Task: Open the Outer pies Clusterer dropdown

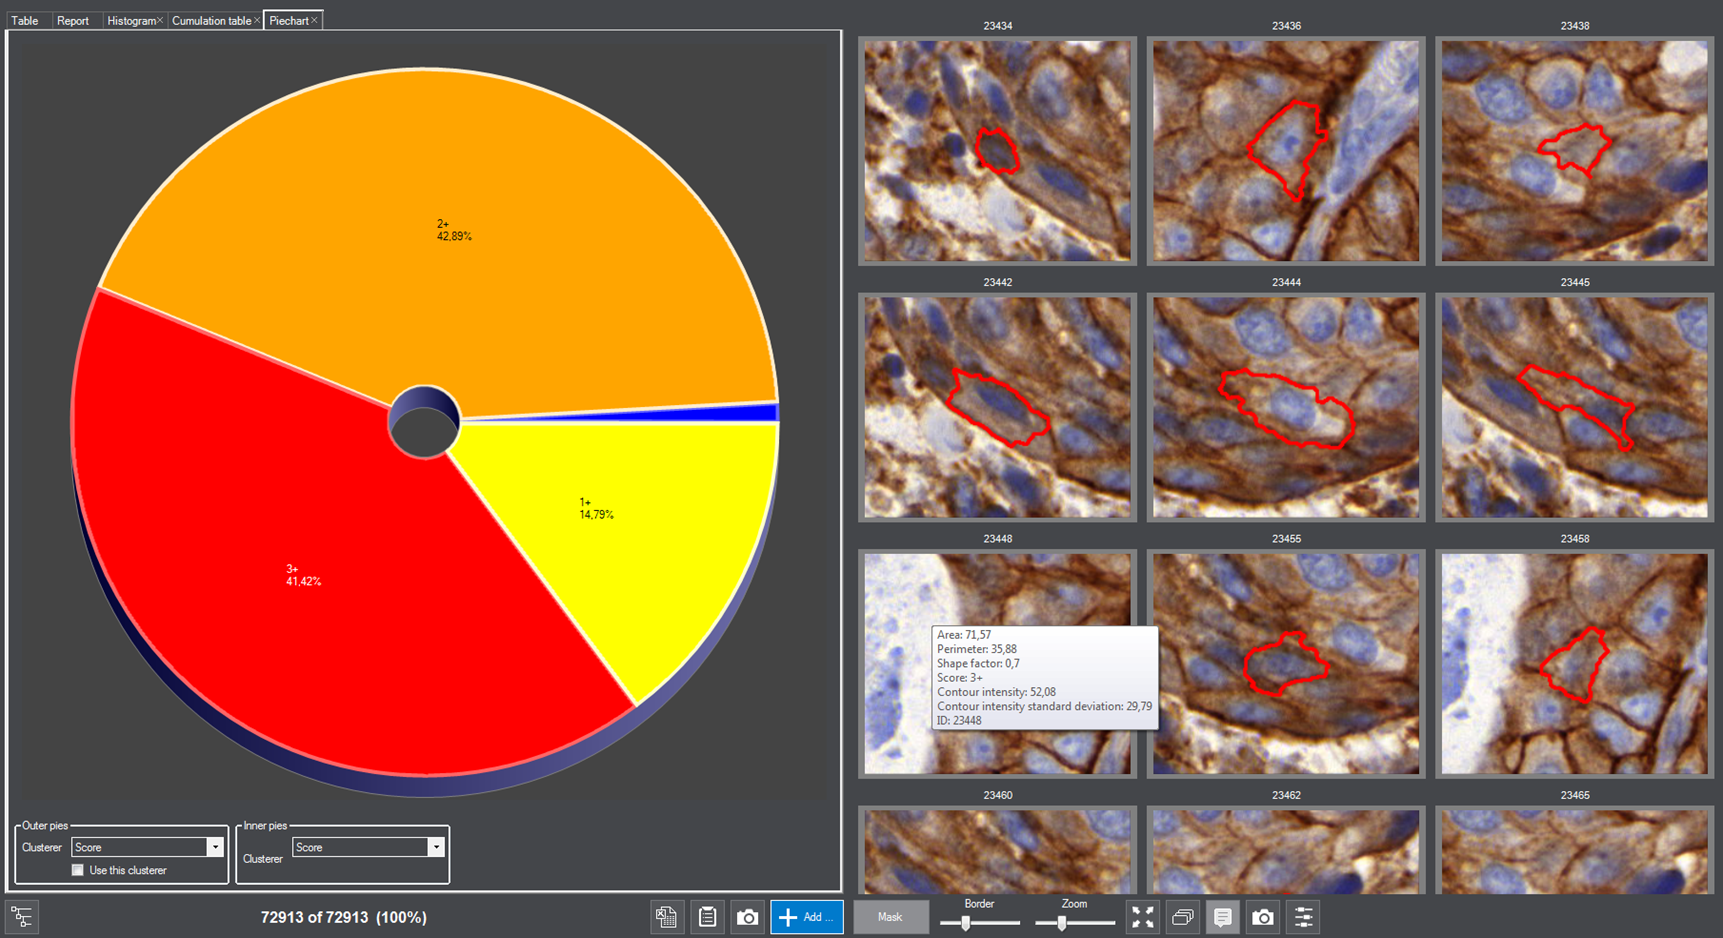Action: coord(214,847)
